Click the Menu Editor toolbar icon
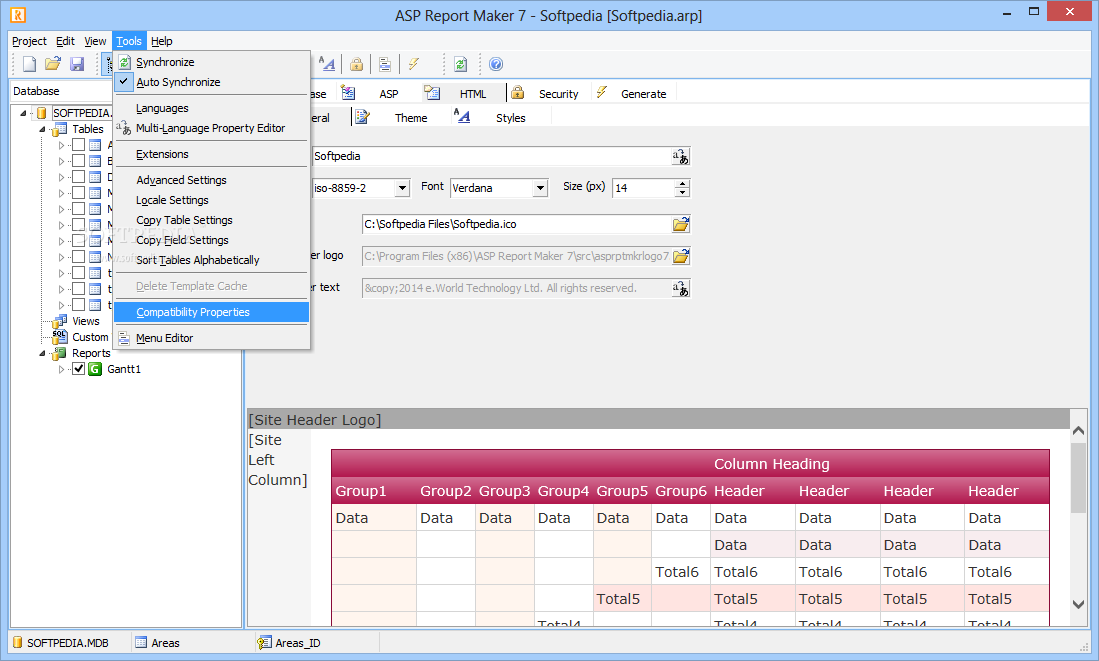1099x661 pixels. pos(385,64)
